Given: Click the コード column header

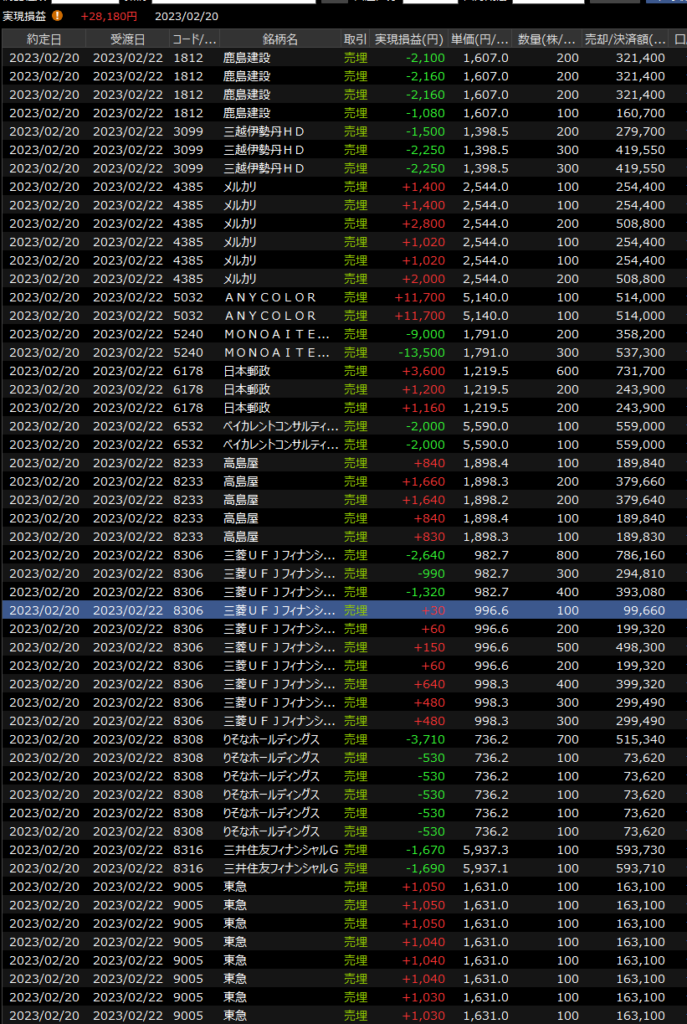Looking at the screenshot, I should tap(194, 39).
